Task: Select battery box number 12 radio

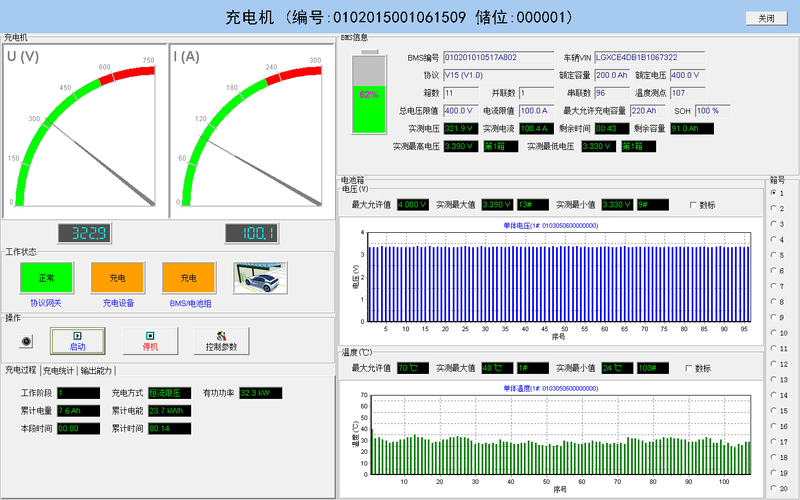Action: coord(773,364)
